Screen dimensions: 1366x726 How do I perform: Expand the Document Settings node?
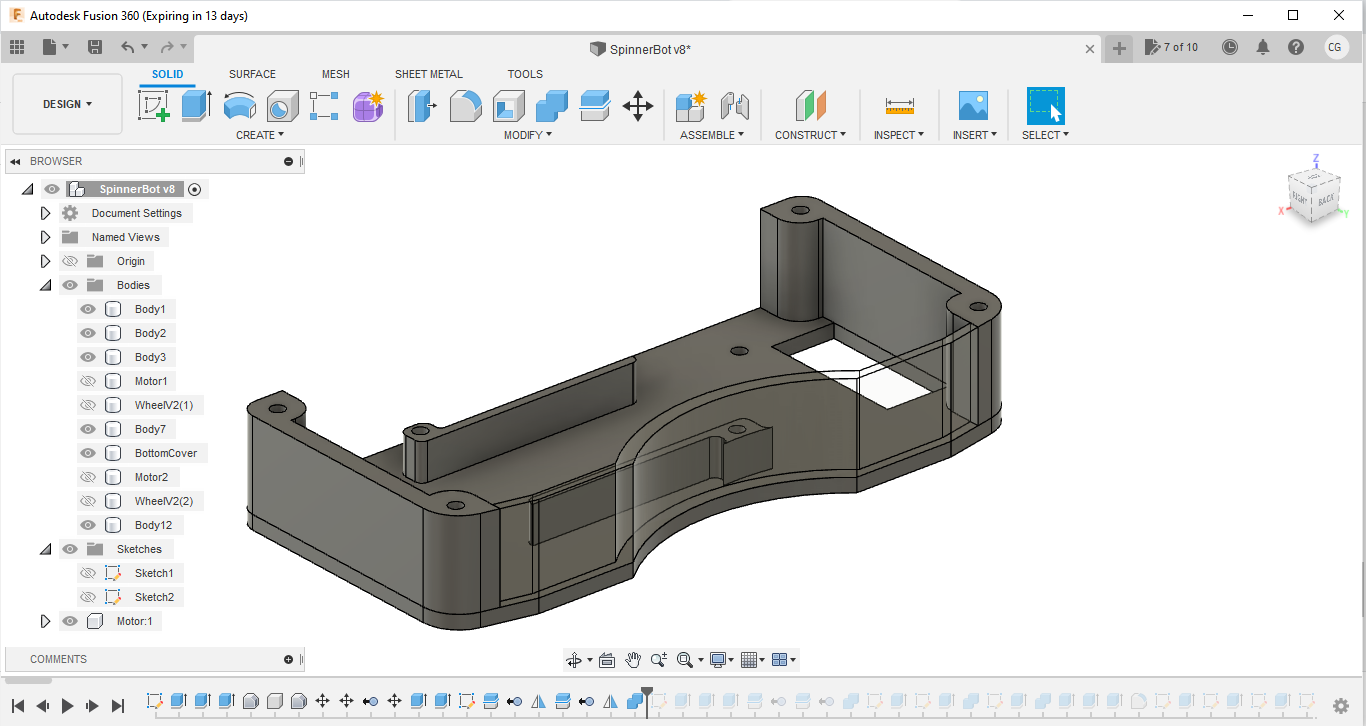(x=45, y=213)
